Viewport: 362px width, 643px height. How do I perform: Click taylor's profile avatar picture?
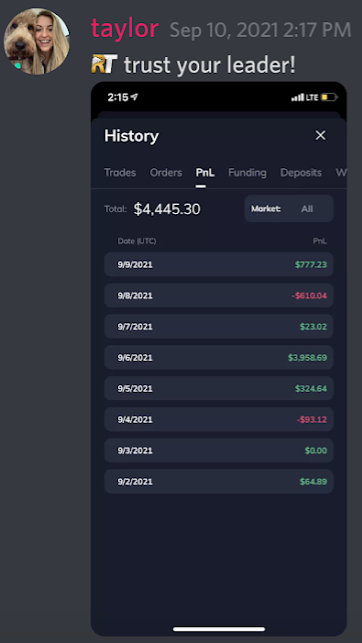tap(37, 41)
